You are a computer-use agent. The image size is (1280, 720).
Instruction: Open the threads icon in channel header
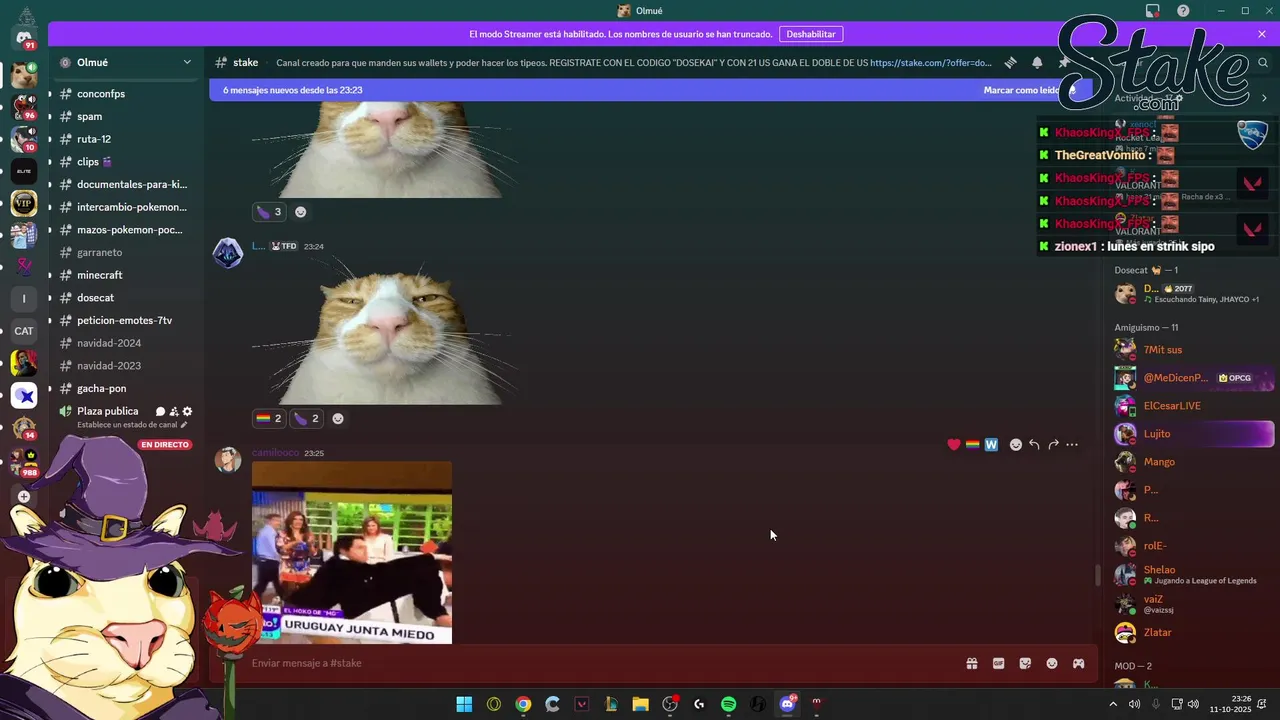coord(1010,62)
